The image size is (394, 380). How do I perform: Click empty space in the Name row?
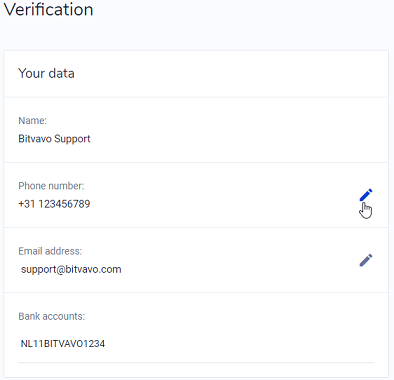tap(233, 130)
